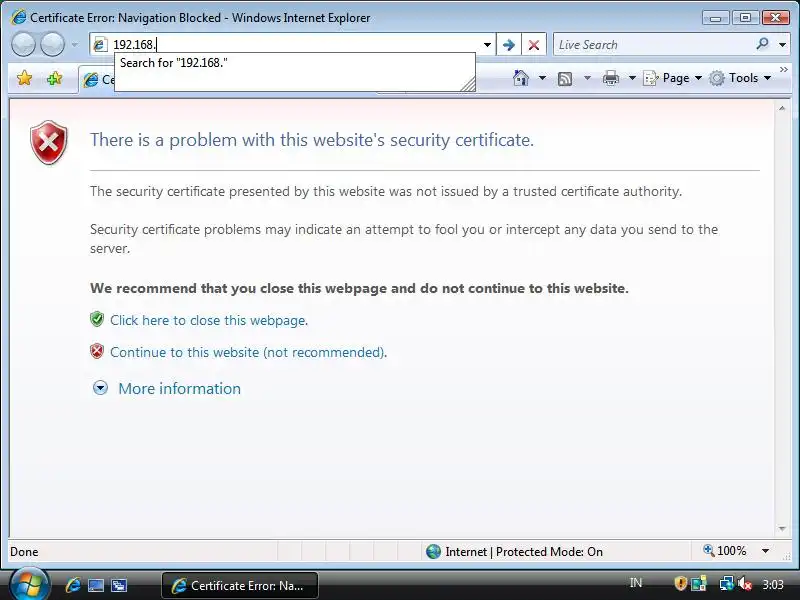Click the Windows Start orb
Viewport: 800px width, 600px height.
tap(30, 584)
